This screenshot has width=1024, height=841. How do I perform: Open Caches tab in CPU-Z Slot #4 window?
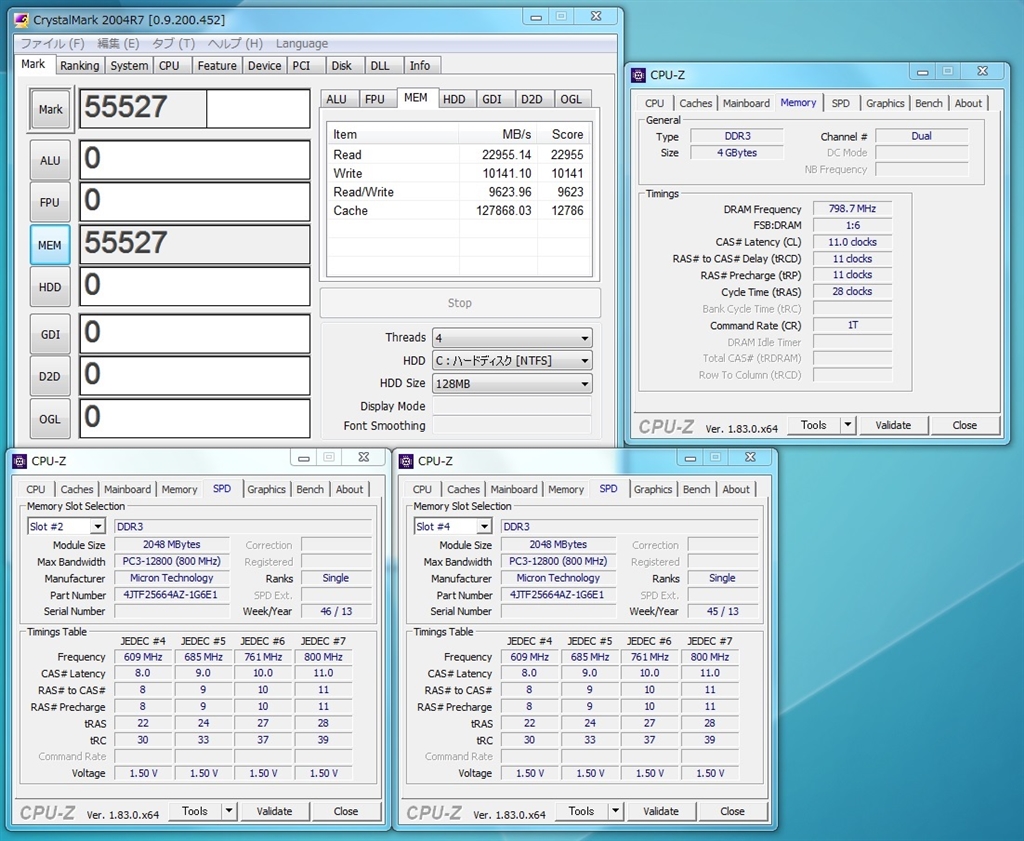tap(463, 489)
